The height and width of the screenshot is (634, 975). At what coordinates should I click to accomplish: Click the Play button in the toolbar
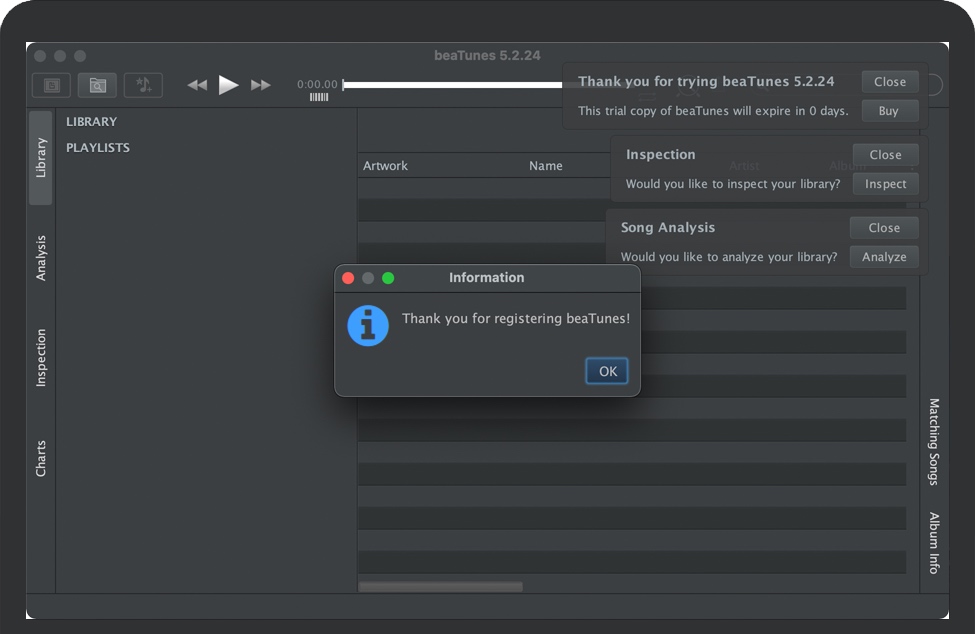[229, 85]
